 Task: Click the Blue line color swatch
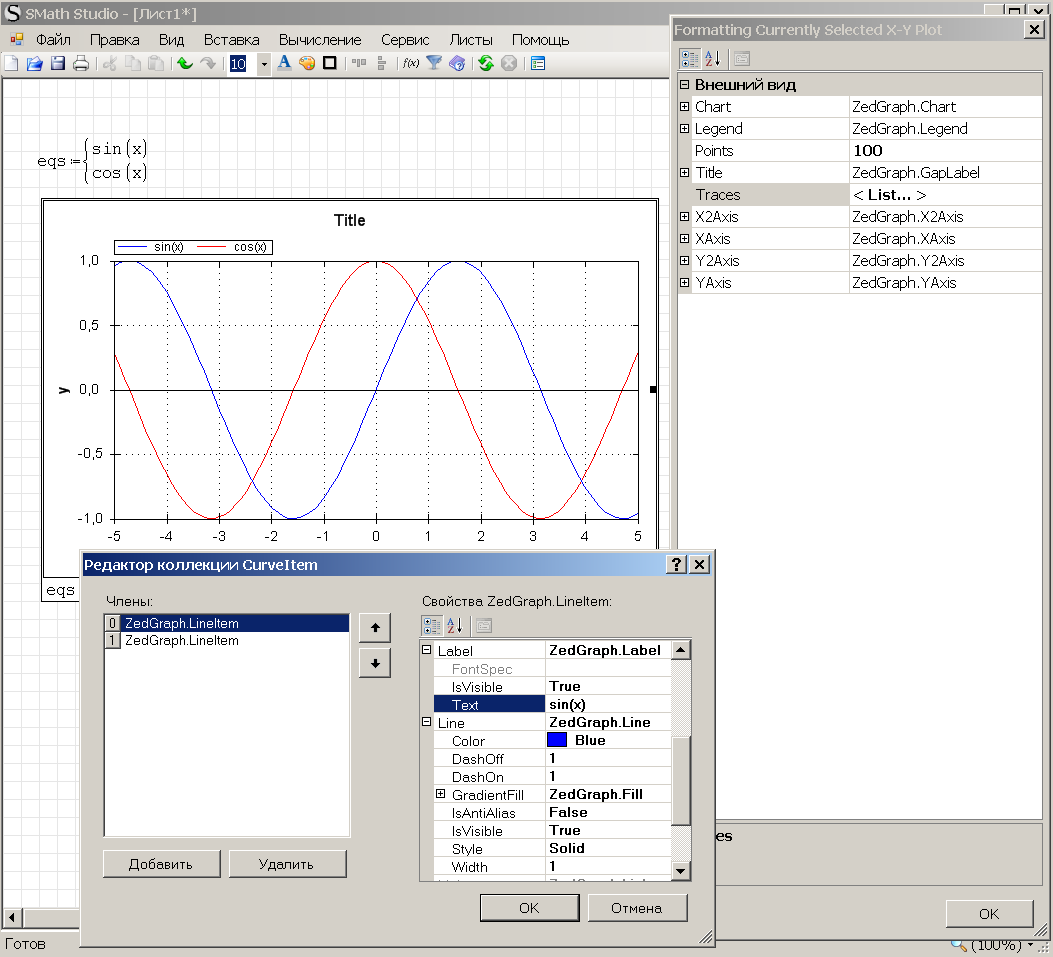pos(557,741)
